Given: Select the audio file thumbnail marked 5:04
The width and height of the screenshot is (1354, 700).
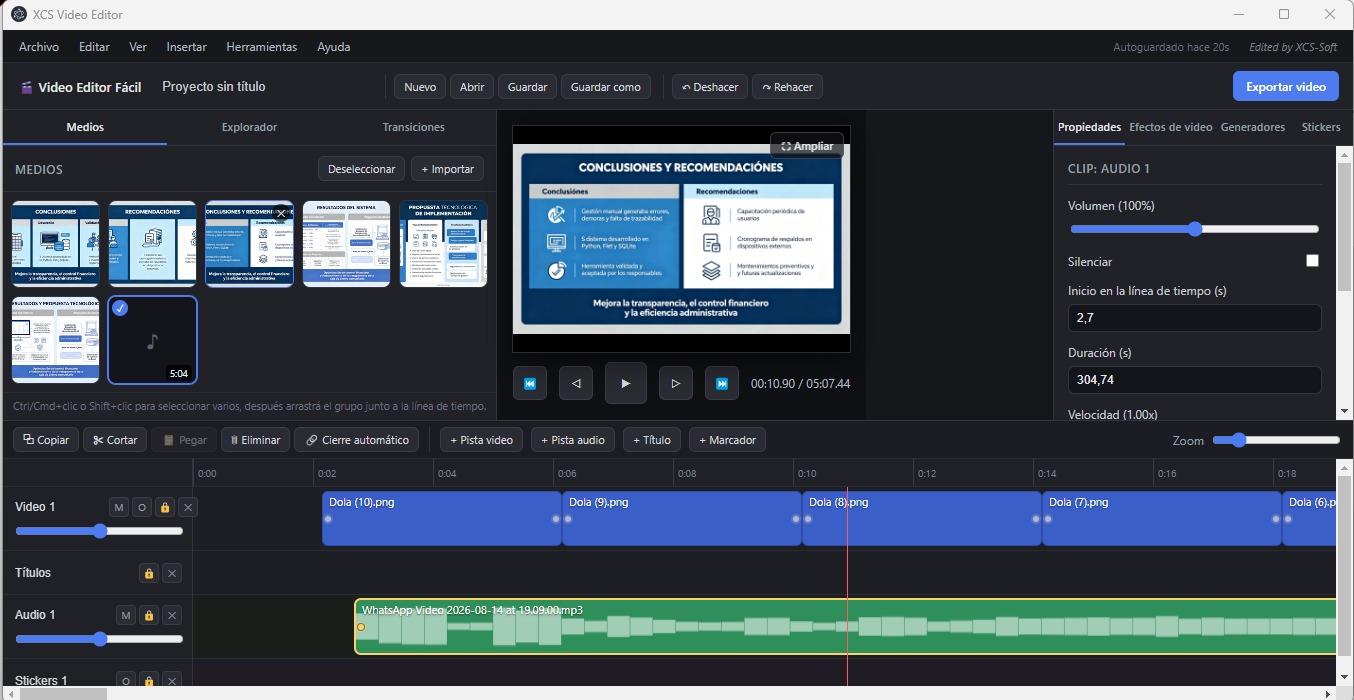Looking at the screenshot, I should pyautogui.click(x=152, y=340).
